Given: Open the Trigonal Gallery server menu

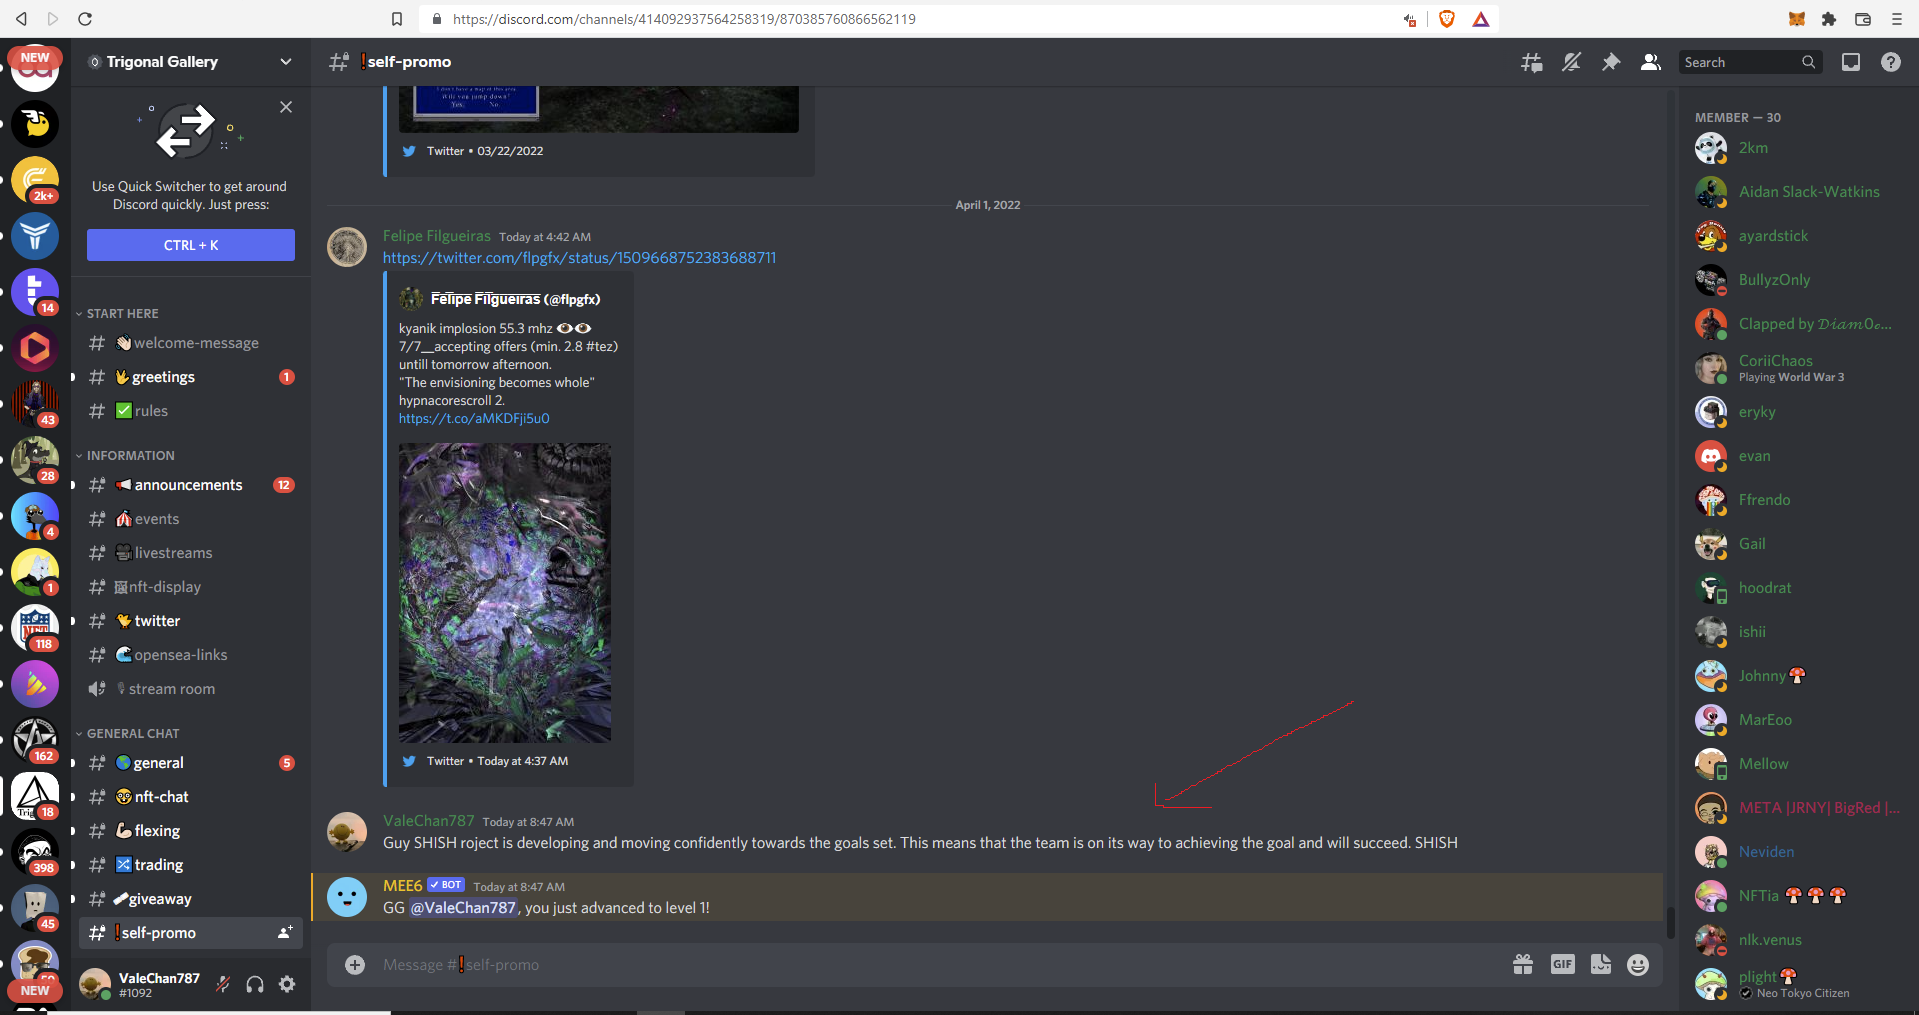Looking at the screenshot, I should [190, 62].
